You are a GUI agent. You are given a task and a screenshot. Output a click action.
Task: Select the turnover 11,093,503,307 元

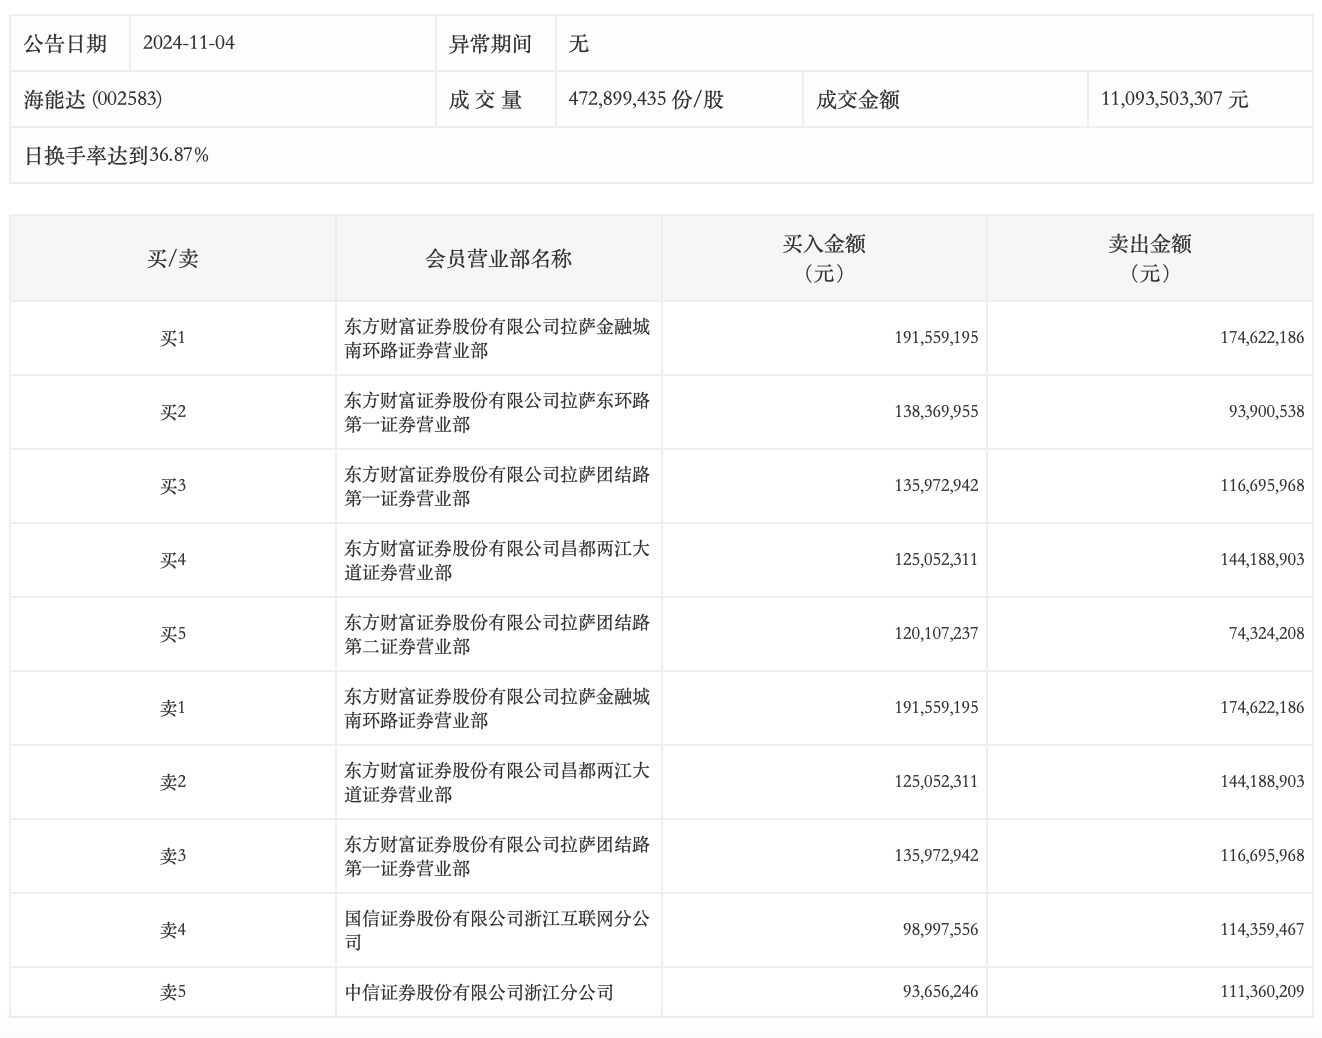coord(1175,99)
